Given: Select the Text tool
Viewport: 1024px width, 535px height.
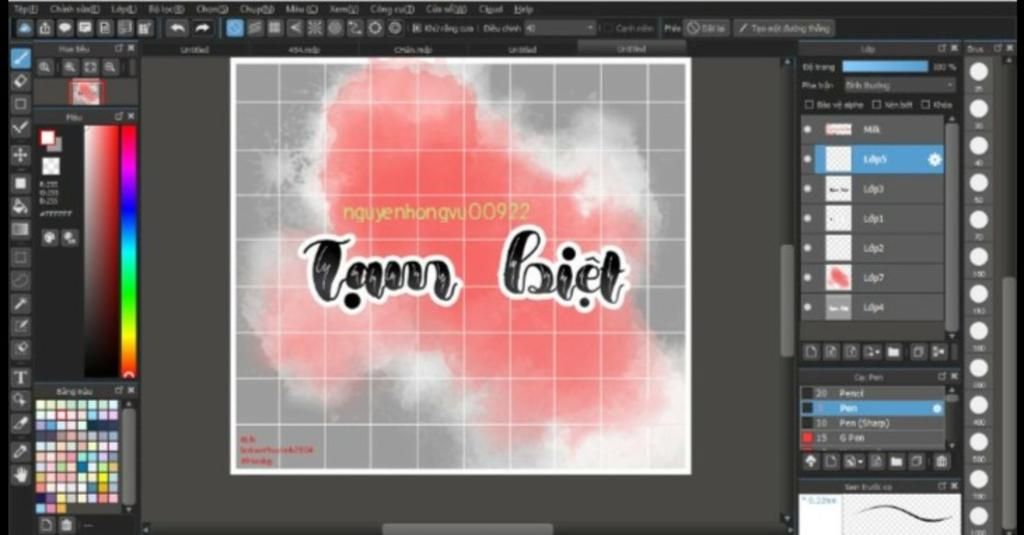Looking at the screenshot, I should coord(21,377).
